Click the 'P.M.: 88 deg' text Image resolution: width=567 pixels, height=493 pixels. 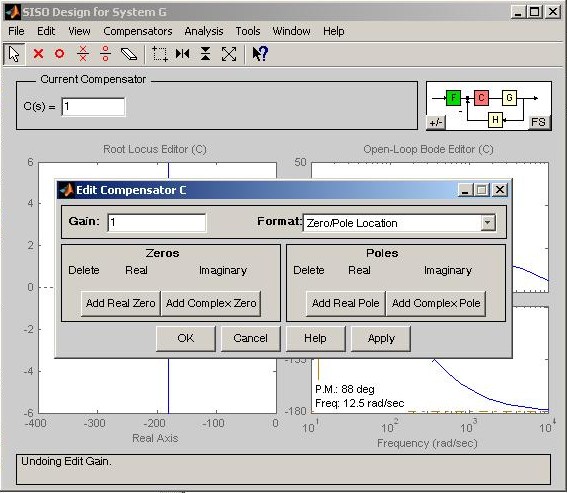coord(345,389)
